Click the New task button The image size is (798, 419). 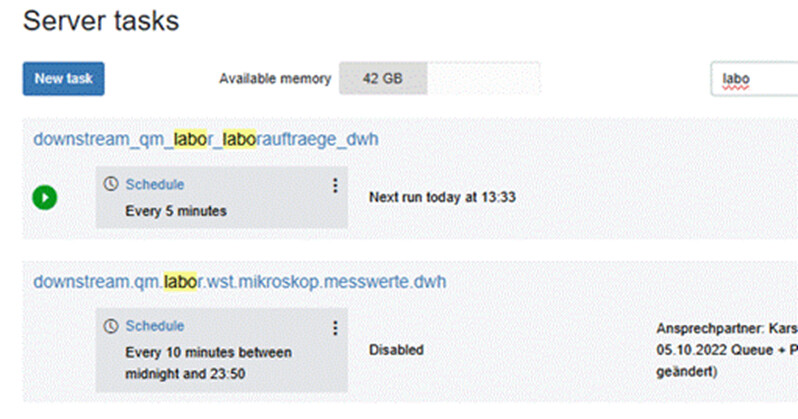coord(63,78)
